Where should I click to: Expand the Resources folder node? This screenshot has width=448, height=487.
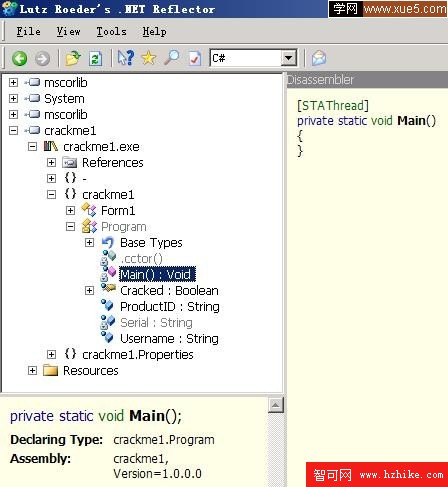point(32,370)
